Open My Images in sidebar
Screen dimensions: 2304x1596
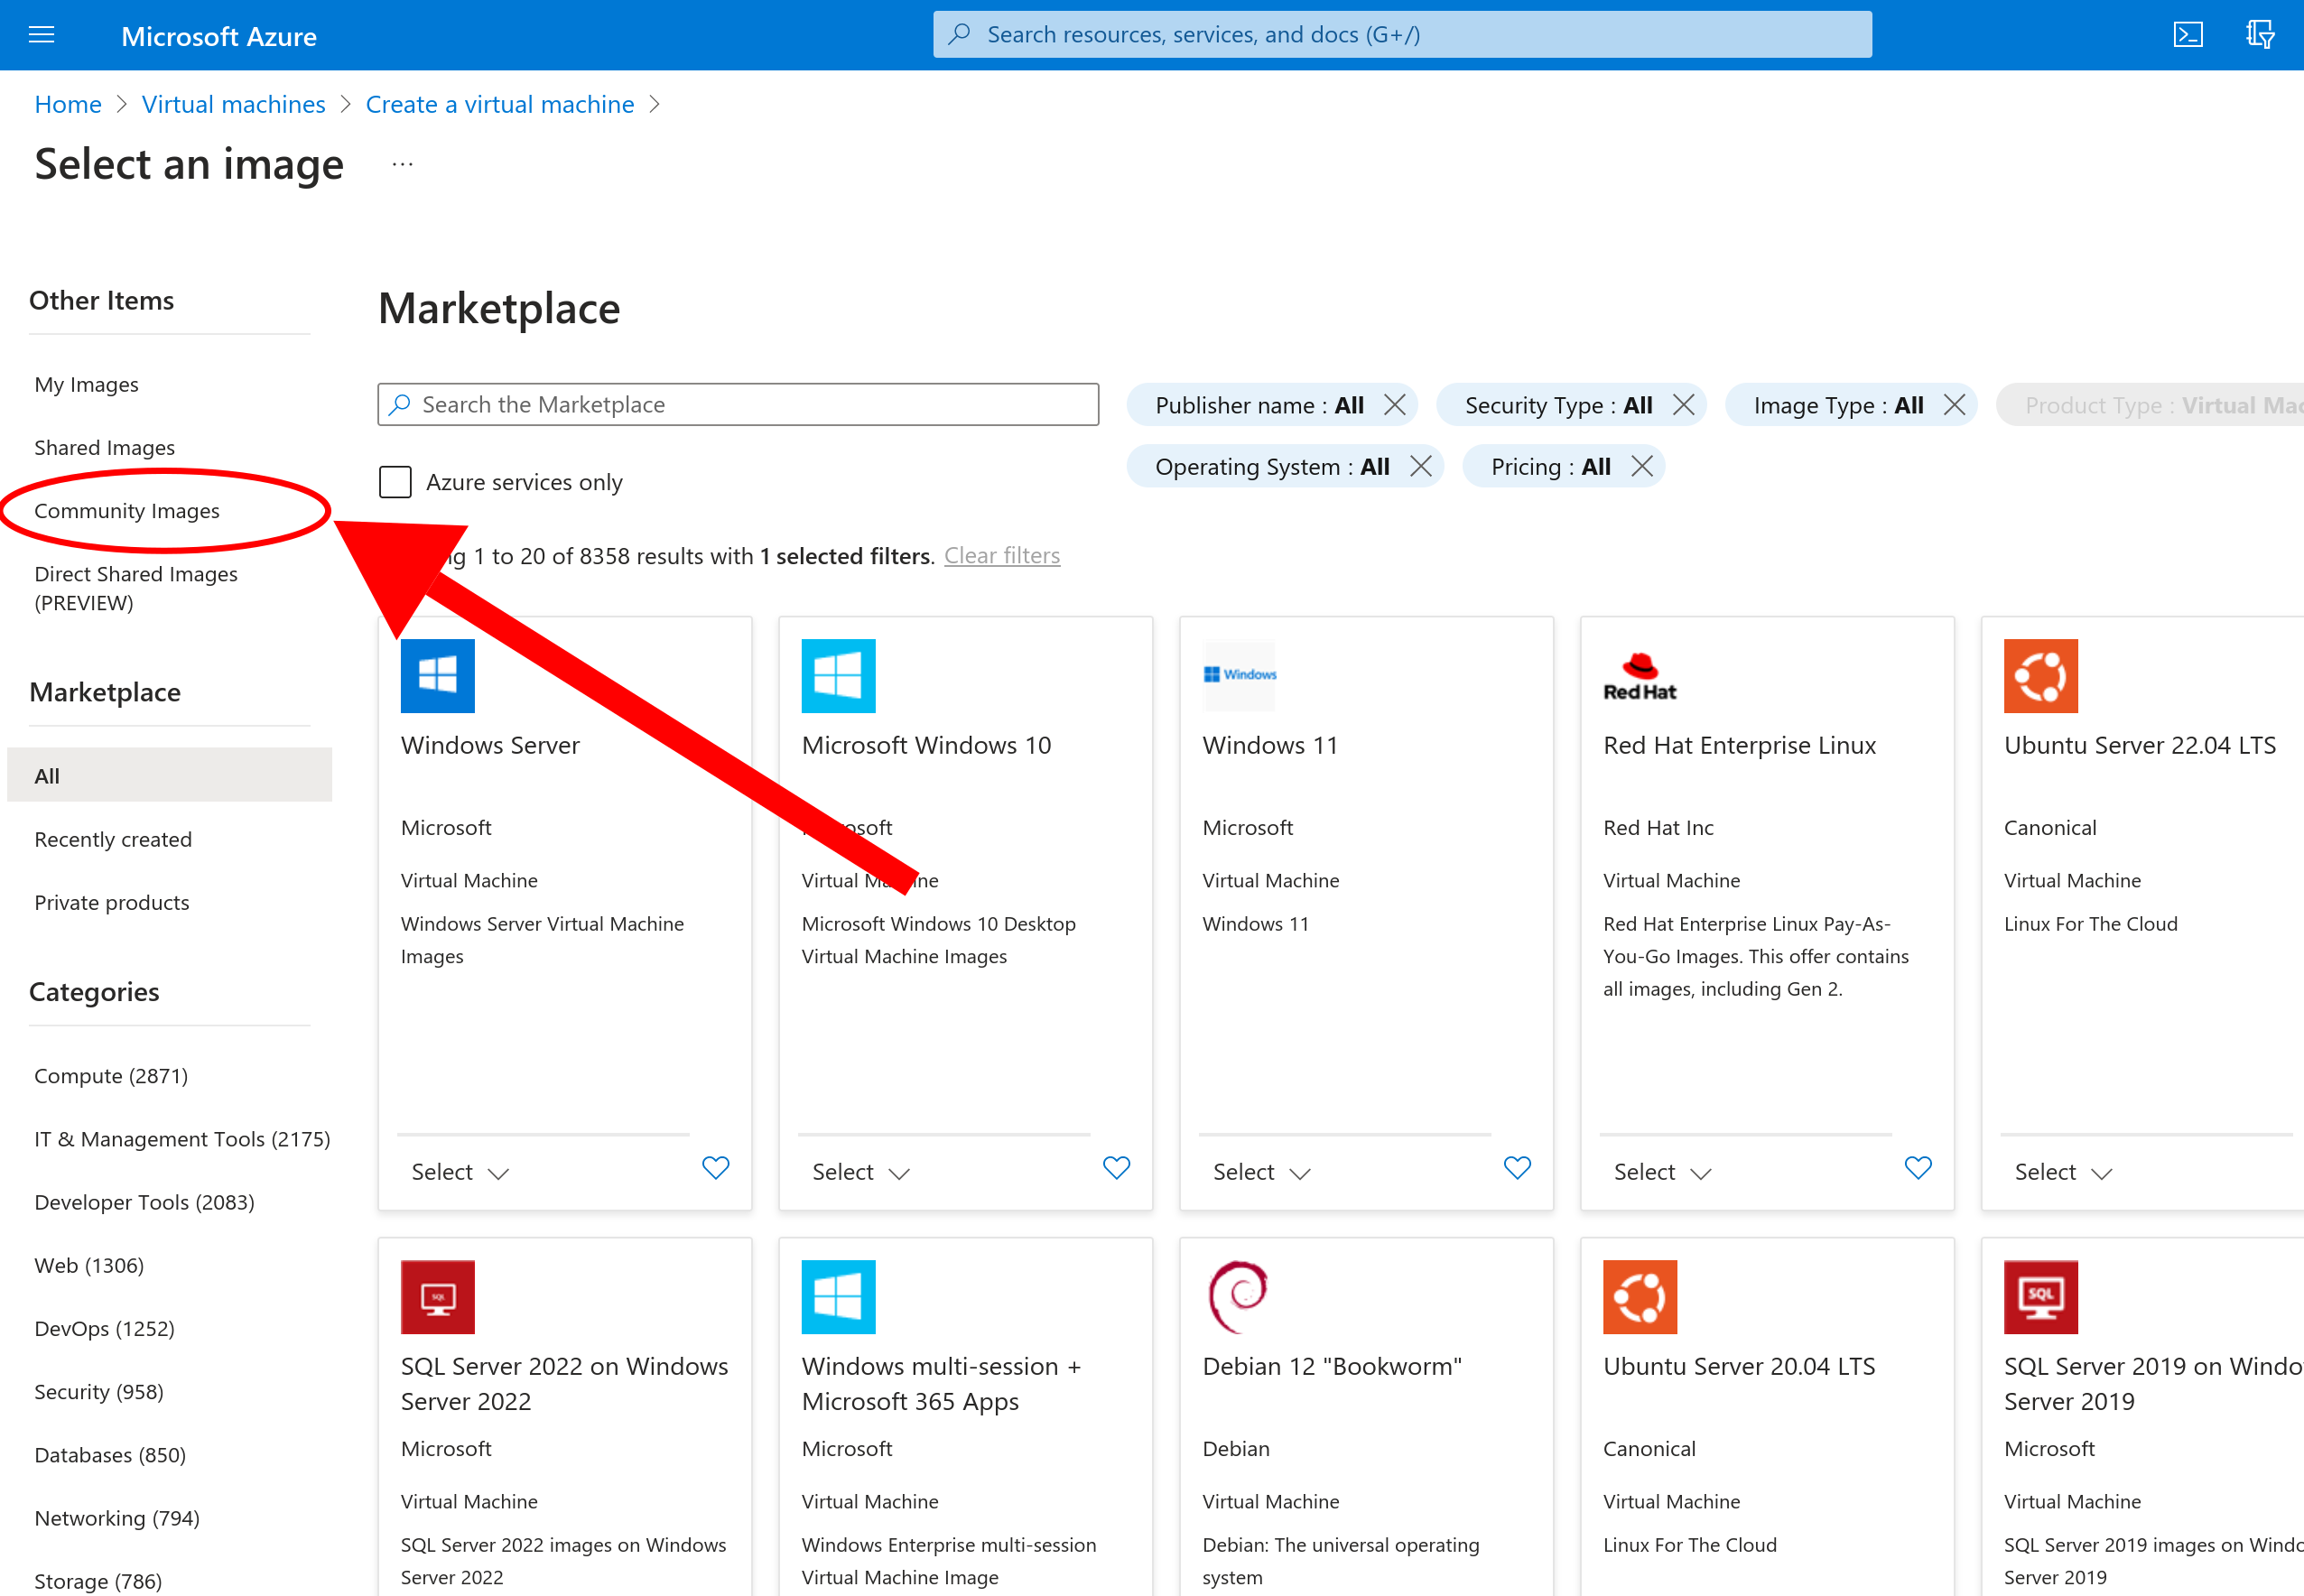pos(87,385)
